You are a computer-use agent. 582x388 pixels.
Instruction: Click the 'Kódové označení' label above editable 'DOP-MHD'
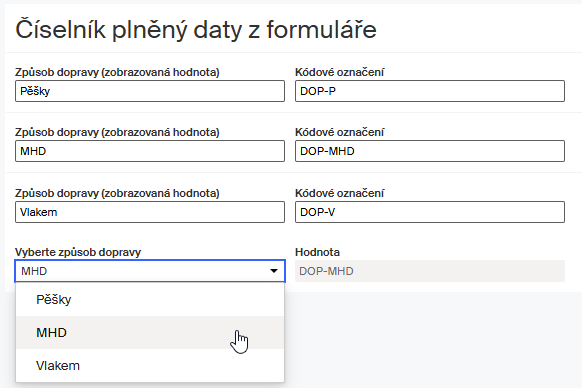point(340,132)
